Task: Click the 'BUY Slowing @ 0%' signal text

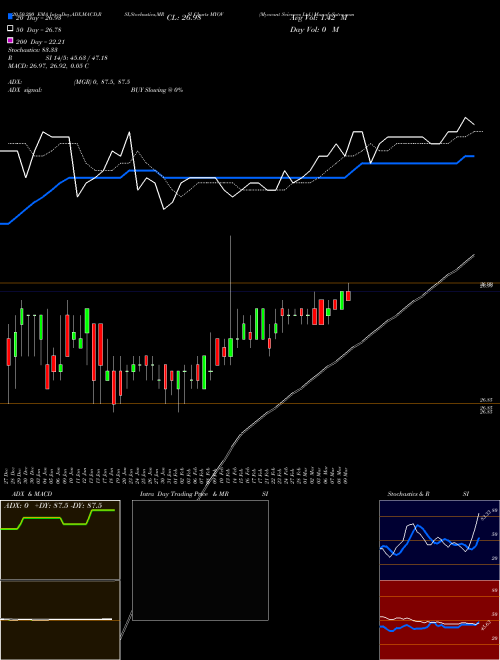Action: [157, 90]
